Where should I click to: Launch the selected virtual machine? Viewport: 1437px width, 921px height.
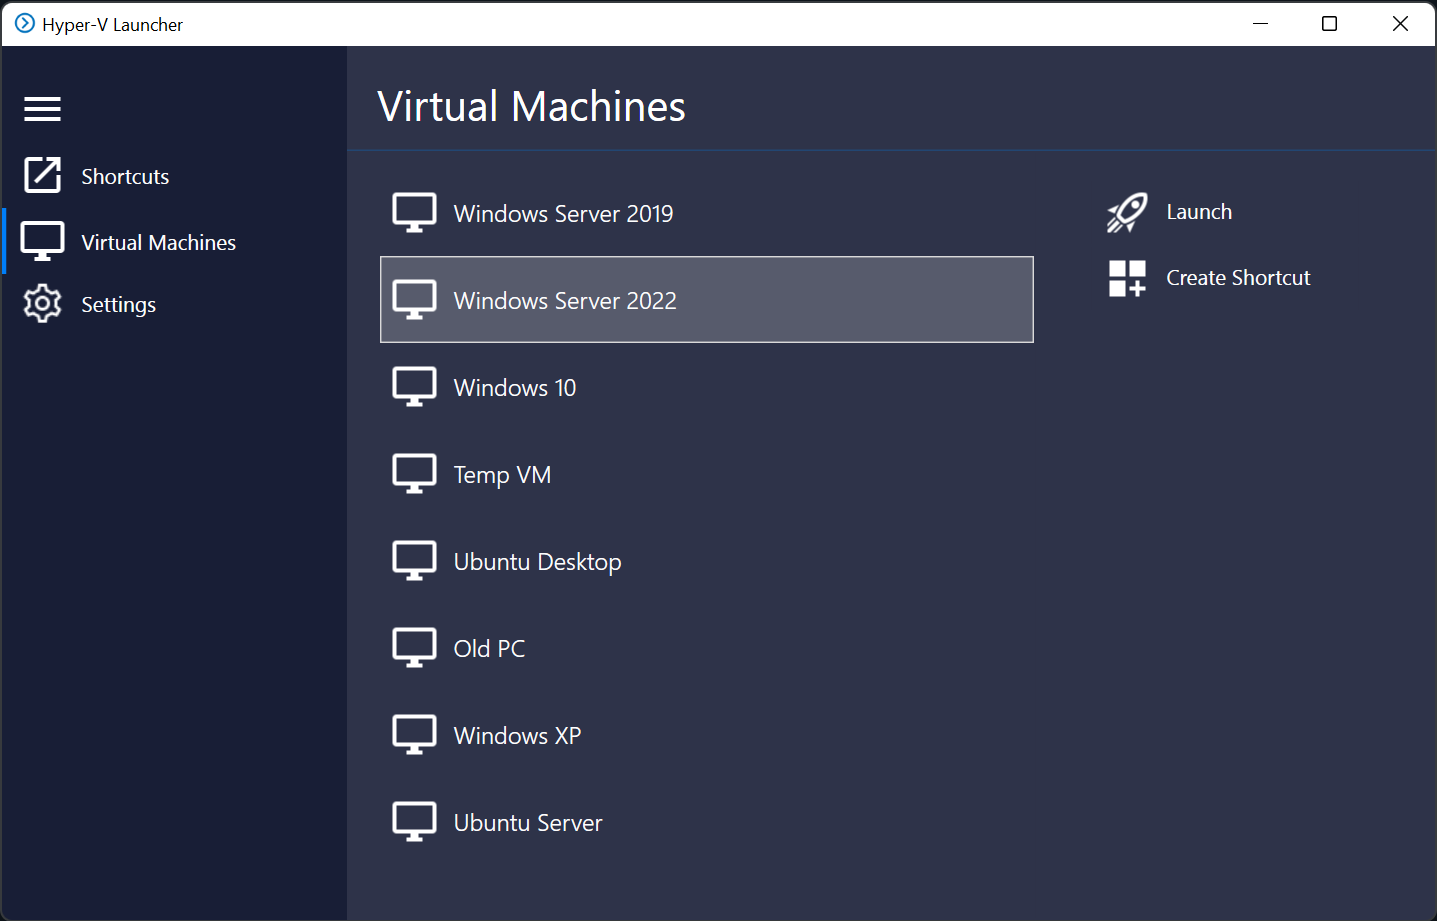point(1199,212)
